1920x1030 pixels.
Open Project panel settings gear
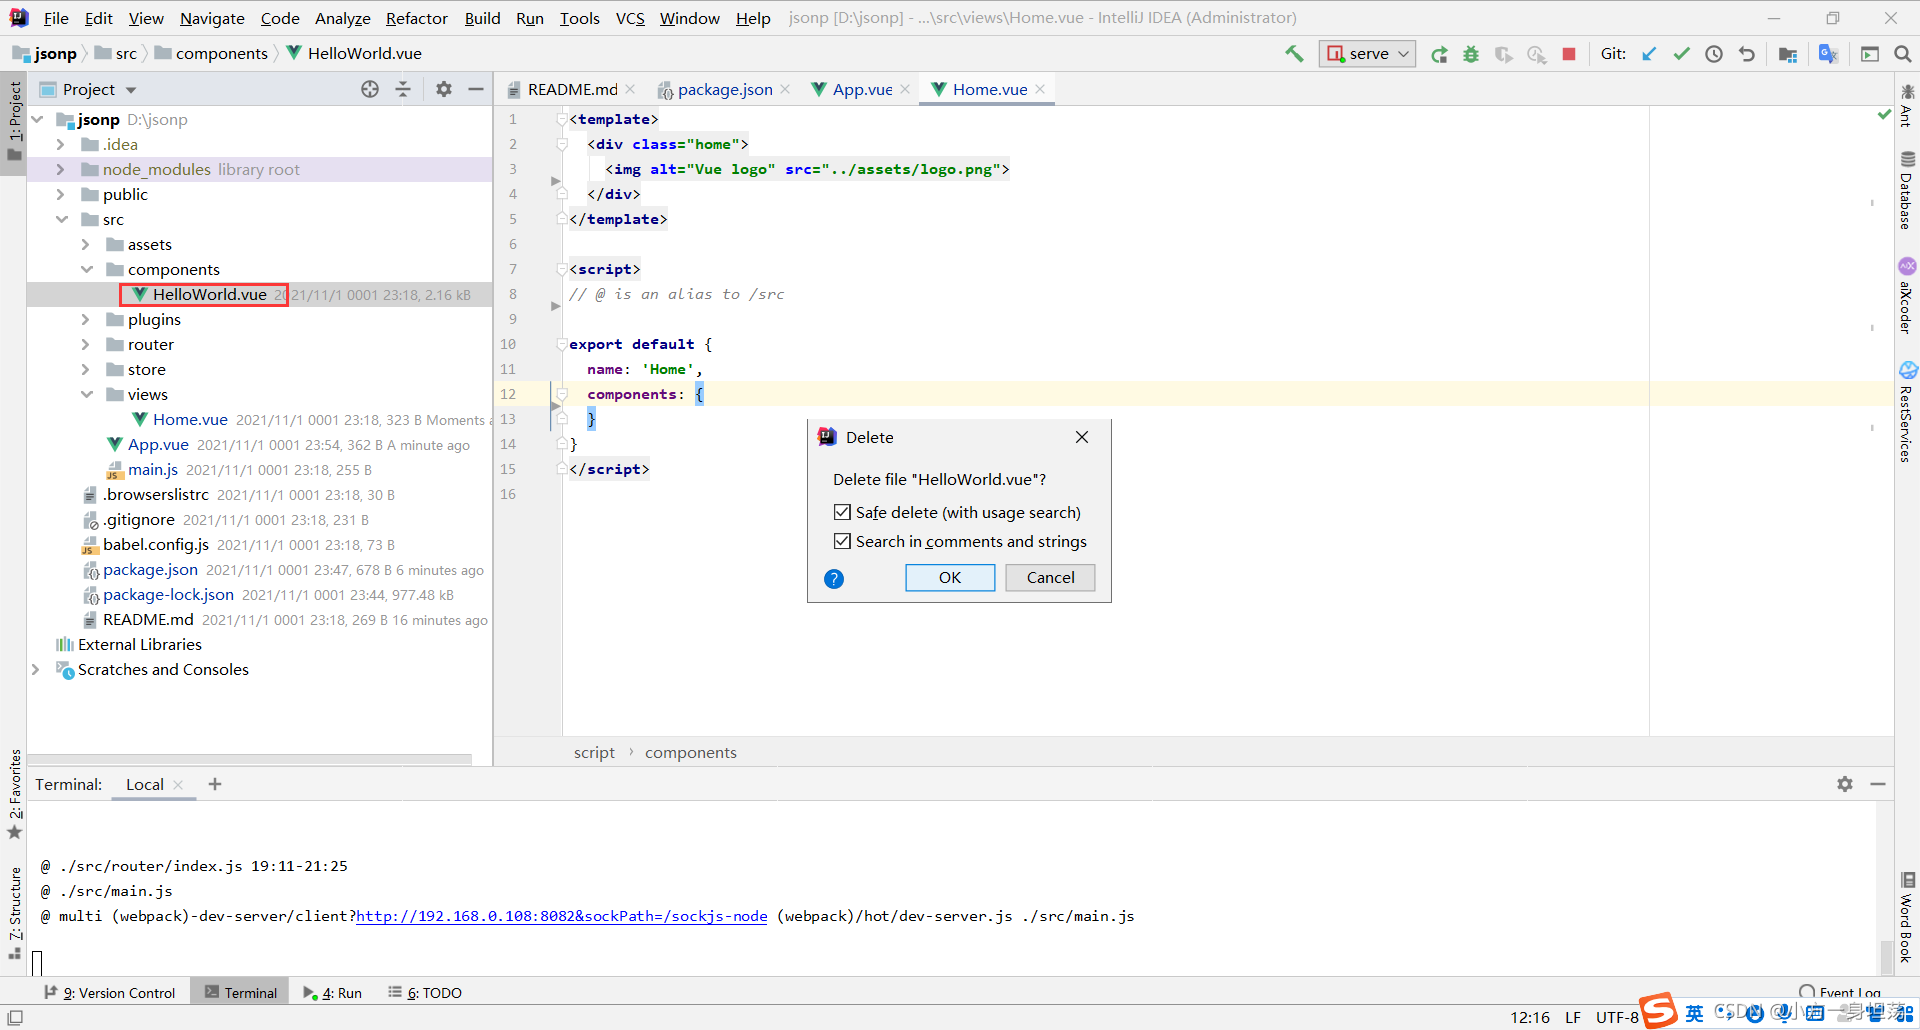pyautogui.click(x=444, y=89)
